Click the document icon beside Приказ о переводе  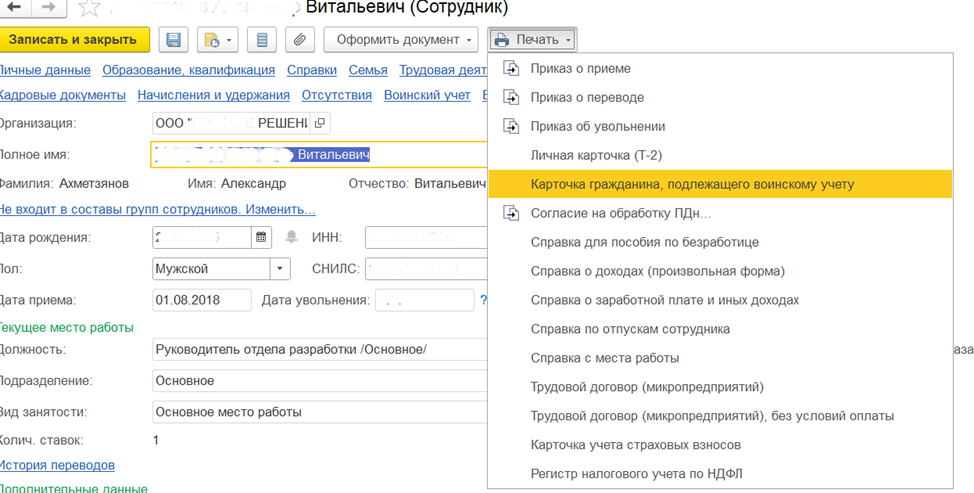click(x=511, y=97)
